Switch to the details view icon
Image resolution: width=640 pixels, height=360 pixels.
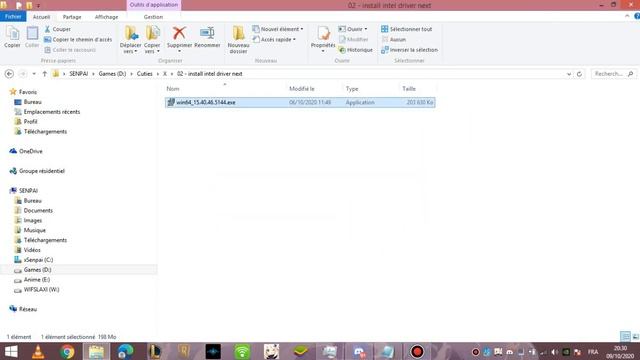625,336
